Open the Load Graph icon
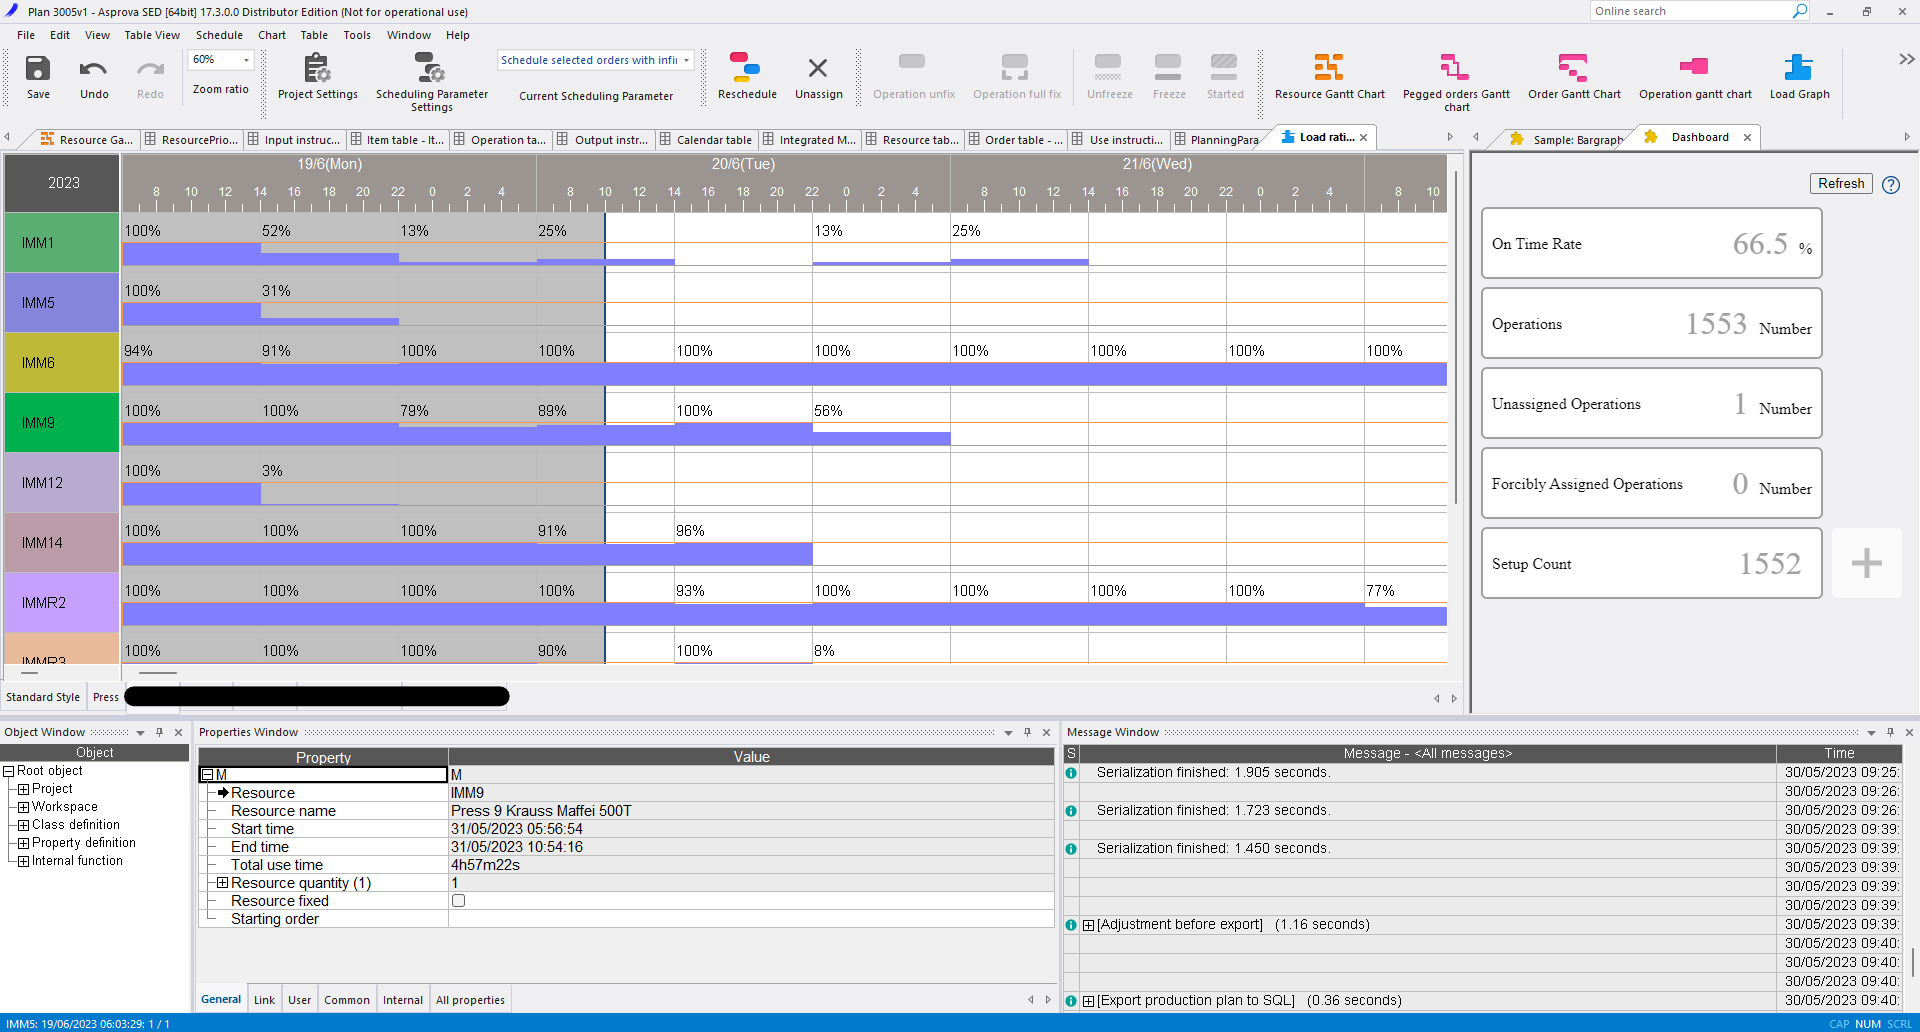This screenshot has width=1920, height=1032. point(1798,68)
